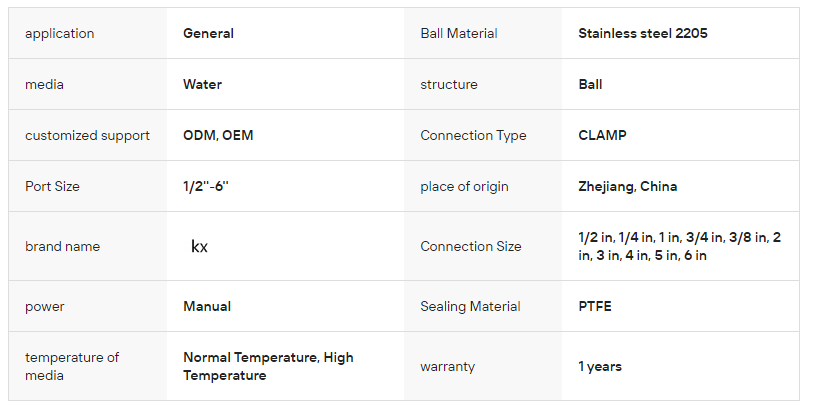Click the 'Connection Size' label
Screen dimensions: 818x417
[x=470, y=247]
